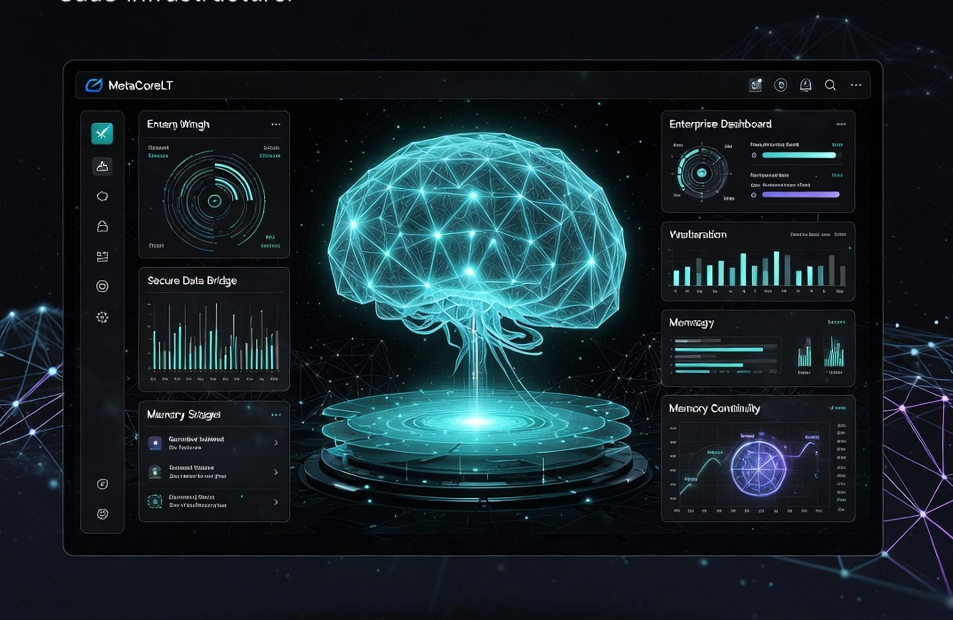Click the Memory Continuity panel title
The height and width of the screenshot is (620, 953).
point(714,408)
